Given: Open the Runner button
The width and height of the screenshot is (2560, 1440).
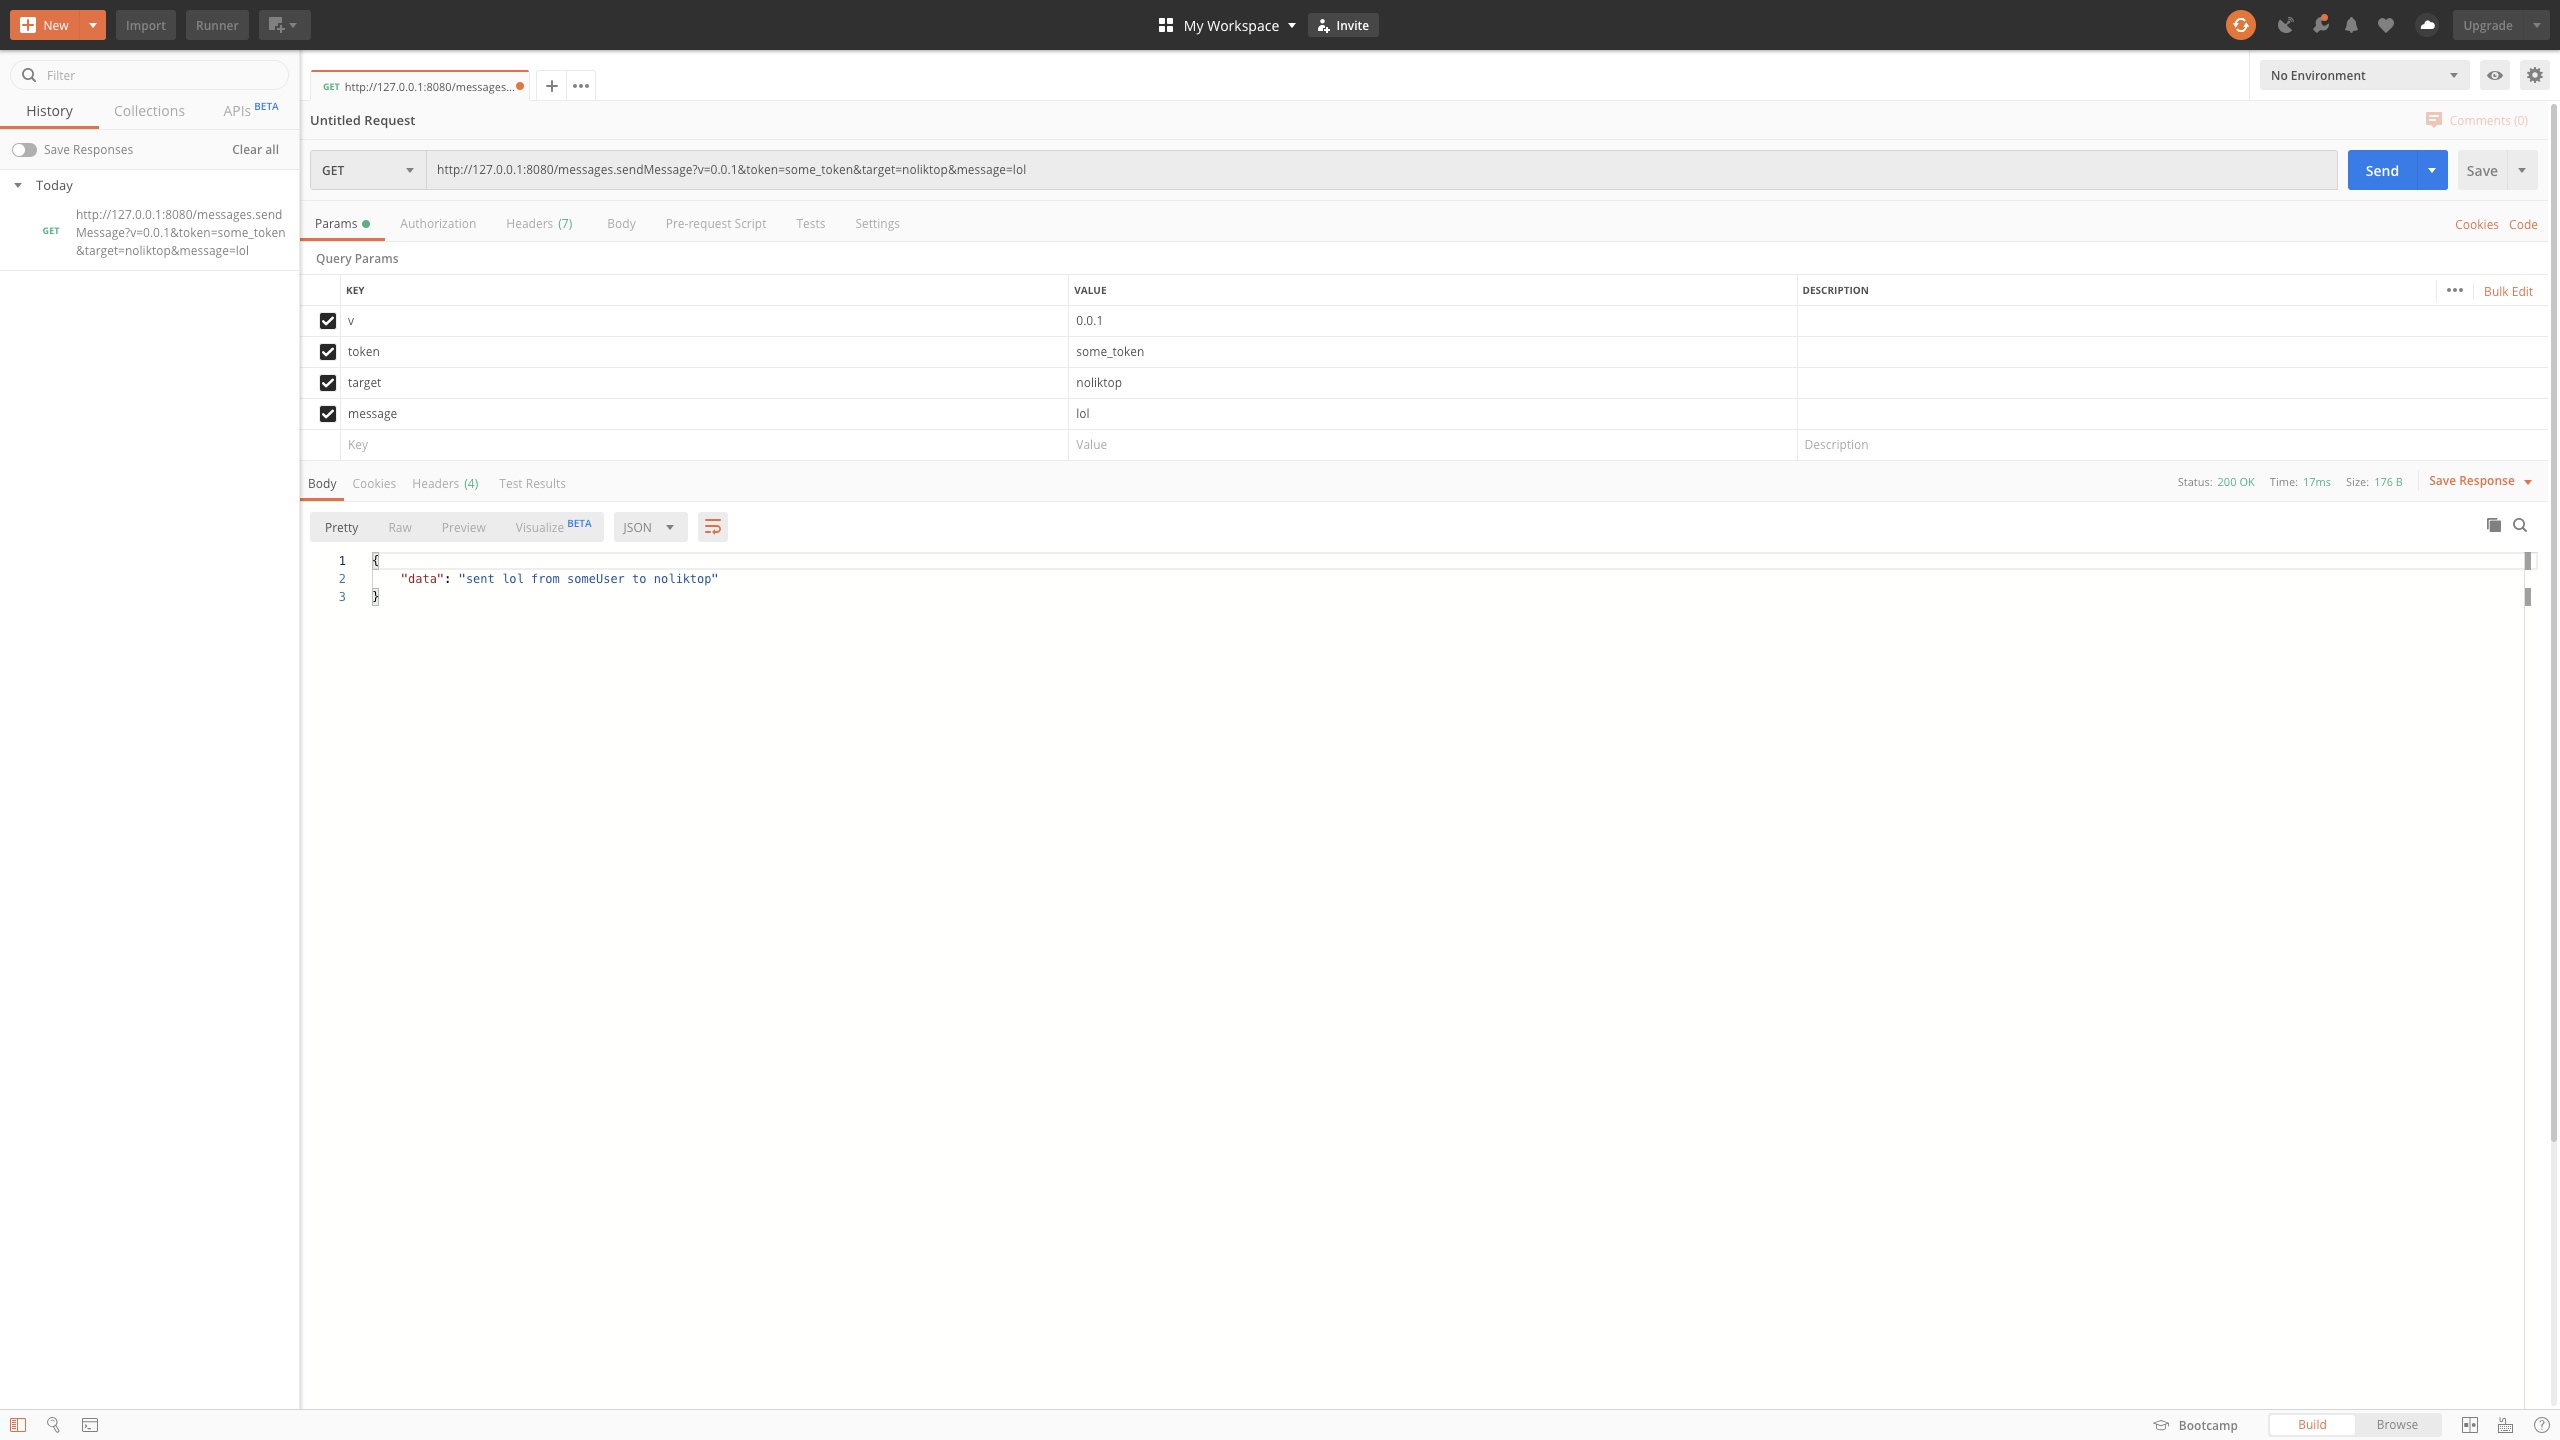Looking at the screenshot, I should [x=217, y=25].
